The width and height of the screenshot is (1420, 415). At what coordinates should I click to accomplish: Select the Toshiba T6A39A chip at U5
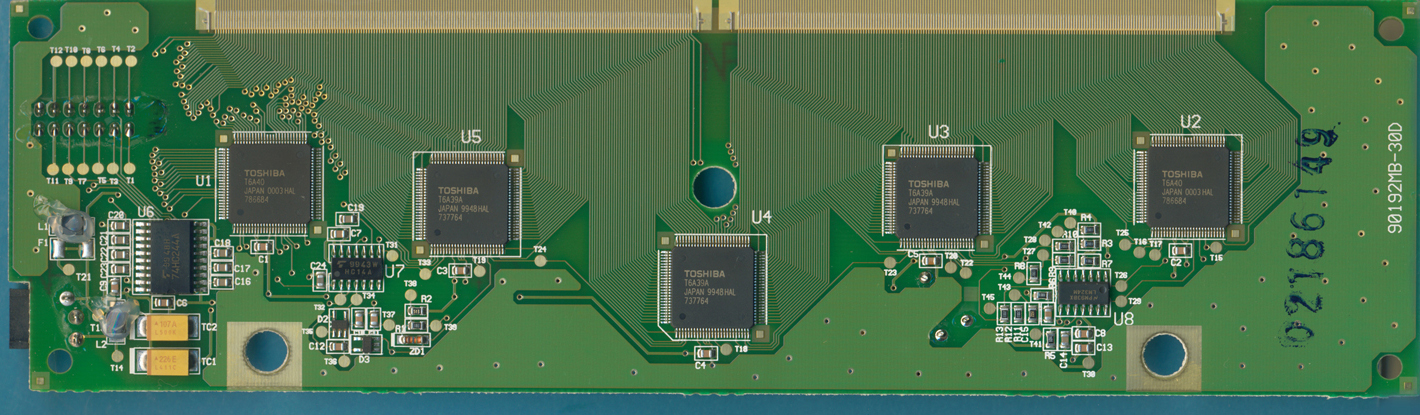pos(465,203)
